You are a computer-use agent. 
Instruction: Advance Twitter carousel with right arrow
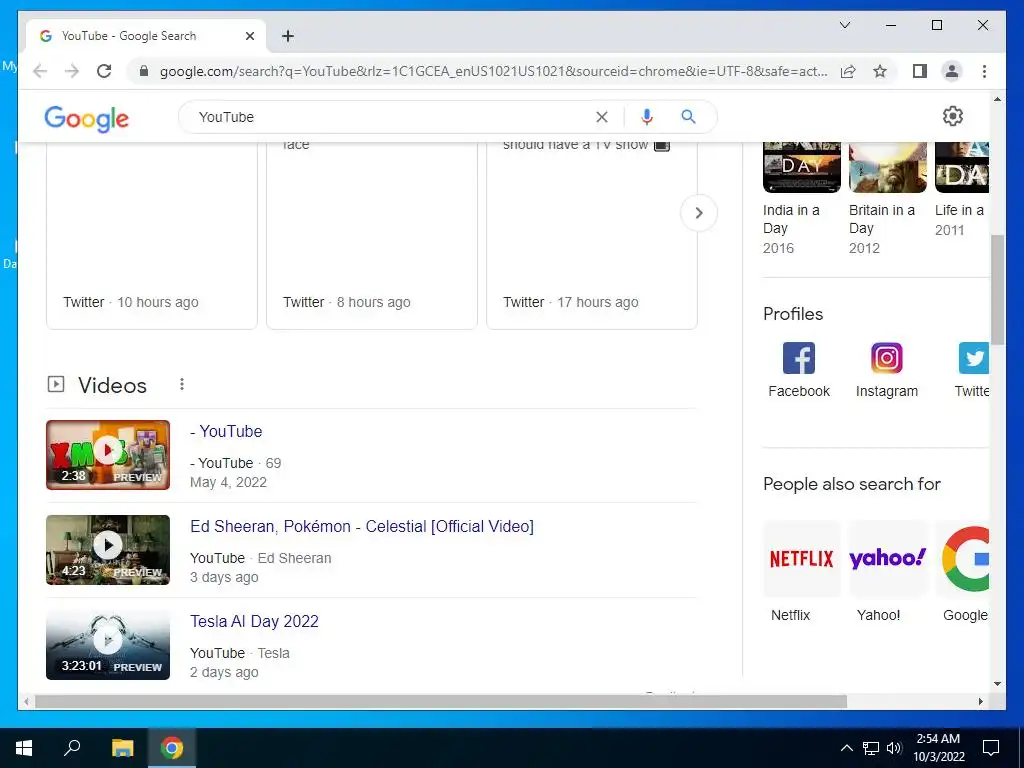point(699,213)
